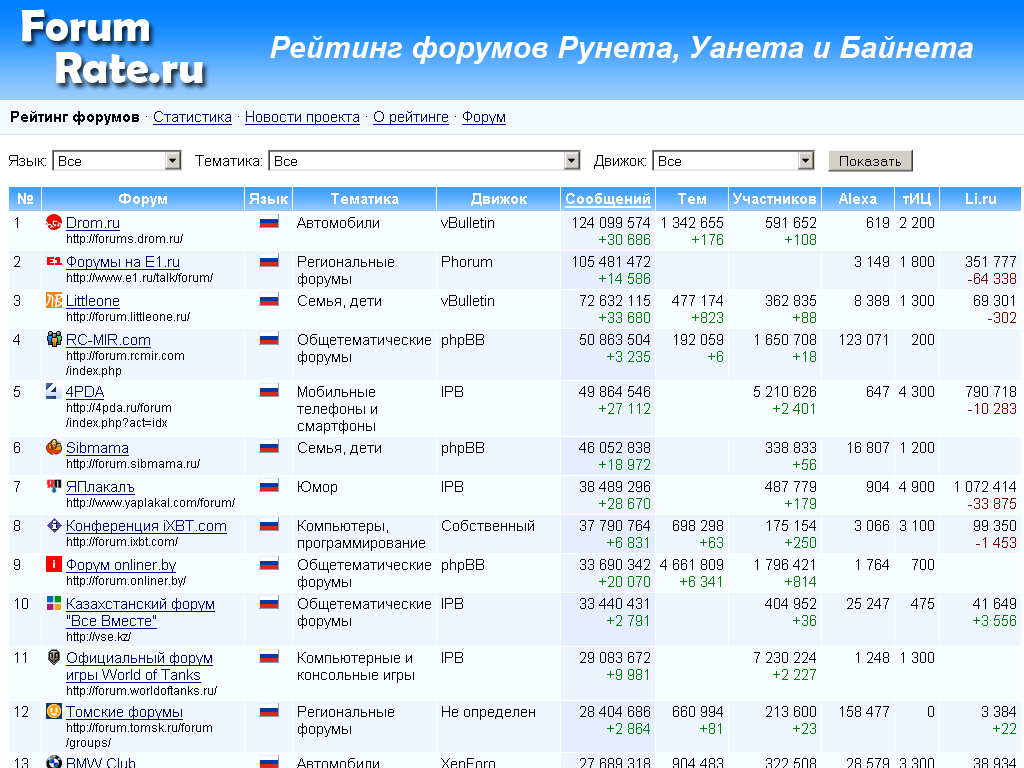This screenshot has height=768, width=1024.
Task: Click the 4PDA forum favicon
Action: (x=54, y=391)
